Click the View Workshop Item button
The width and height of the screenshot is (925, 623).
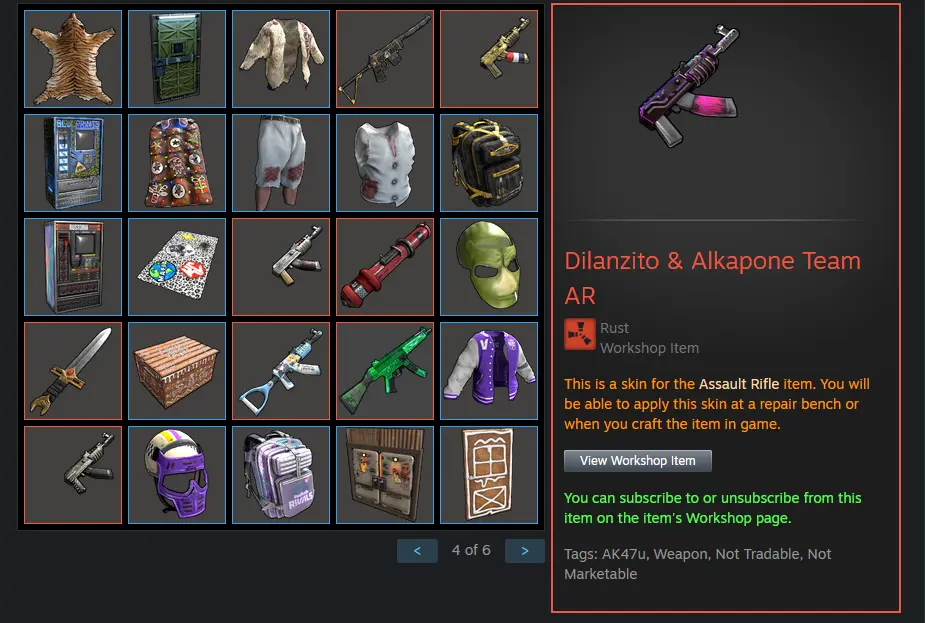(638, 461)
